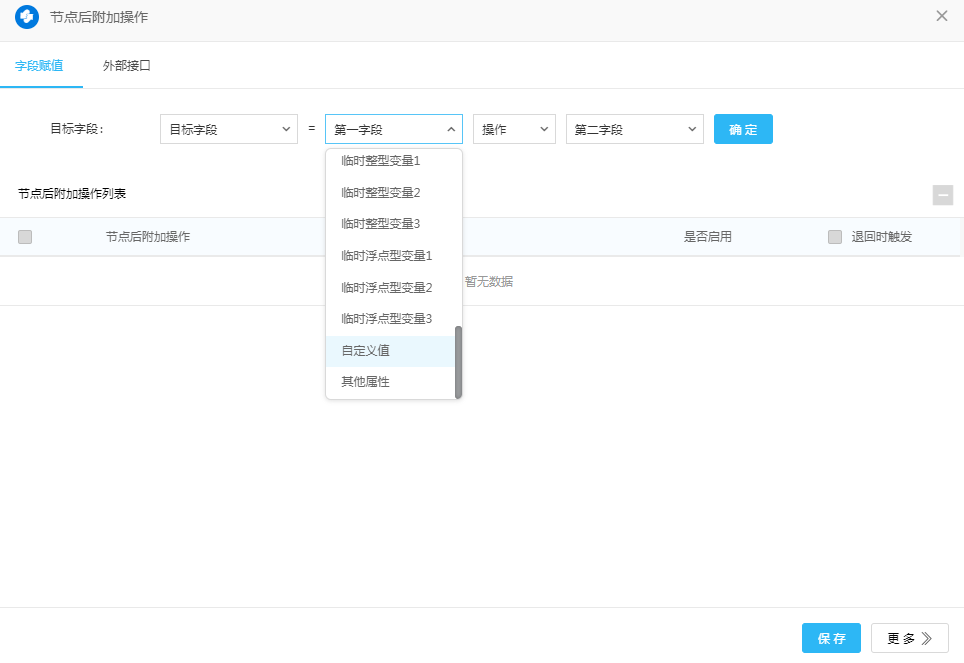964x663 pixels.
Task: Click the 确定 button
Action: [x=742, y=129]
